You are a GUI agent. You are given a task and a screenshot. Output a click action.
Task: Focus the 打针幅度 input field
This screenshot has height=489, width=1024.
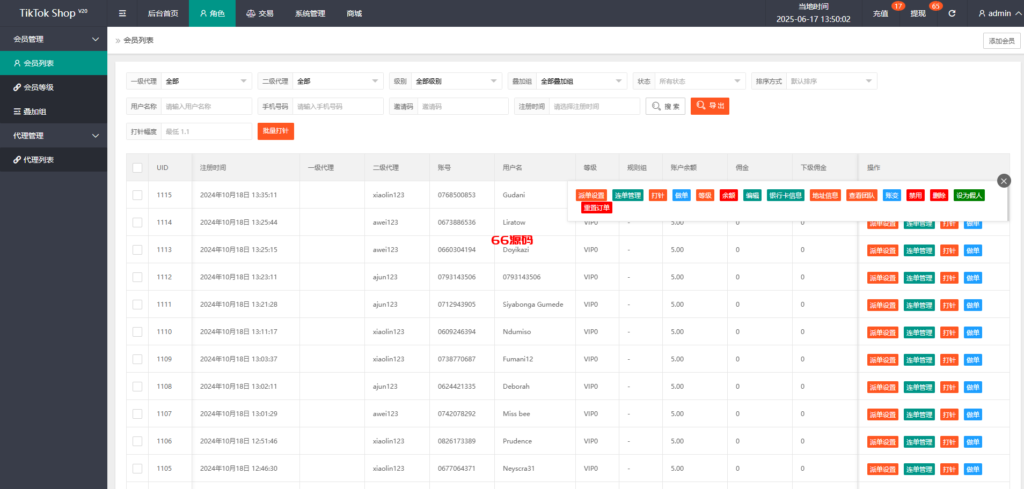(x=206, y=131)
